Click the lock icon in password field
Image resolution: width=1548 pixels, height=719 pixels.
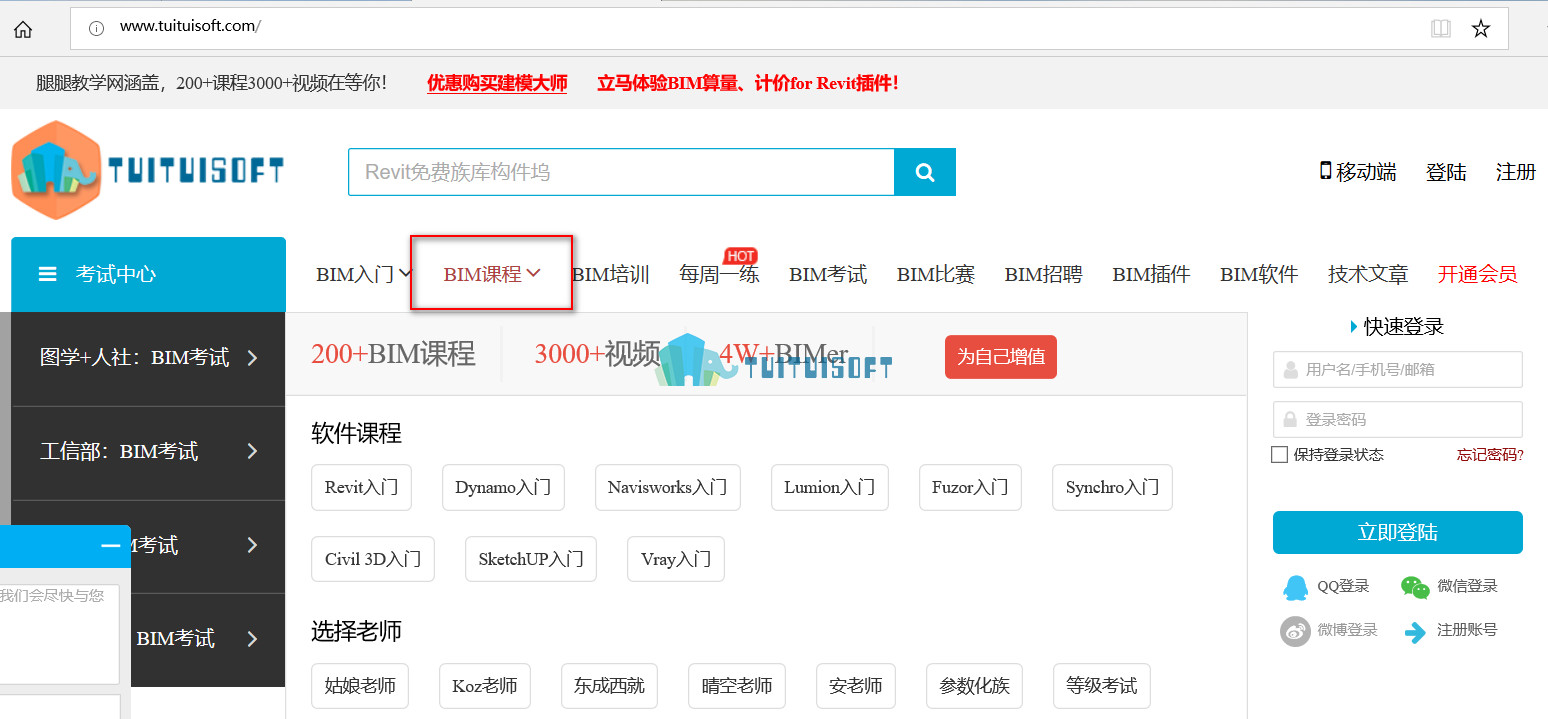pos(1290,419)
